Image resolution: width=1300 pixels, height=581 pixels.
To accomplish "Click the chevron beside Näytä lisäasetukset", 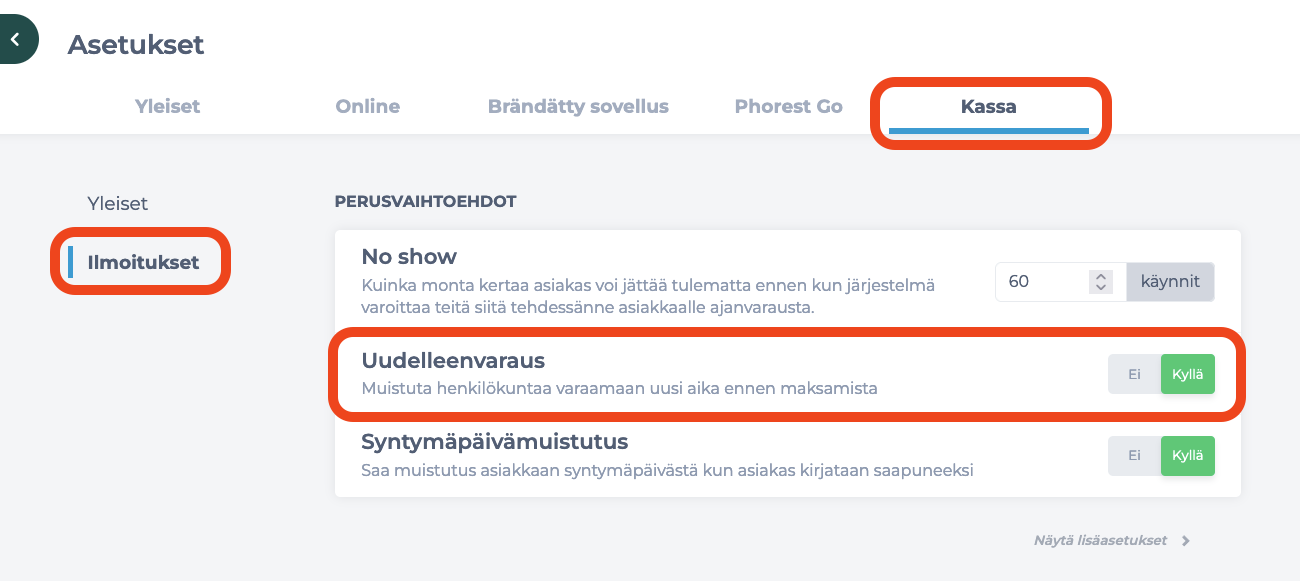I will pyautogui.click(x=1186, y=541).
